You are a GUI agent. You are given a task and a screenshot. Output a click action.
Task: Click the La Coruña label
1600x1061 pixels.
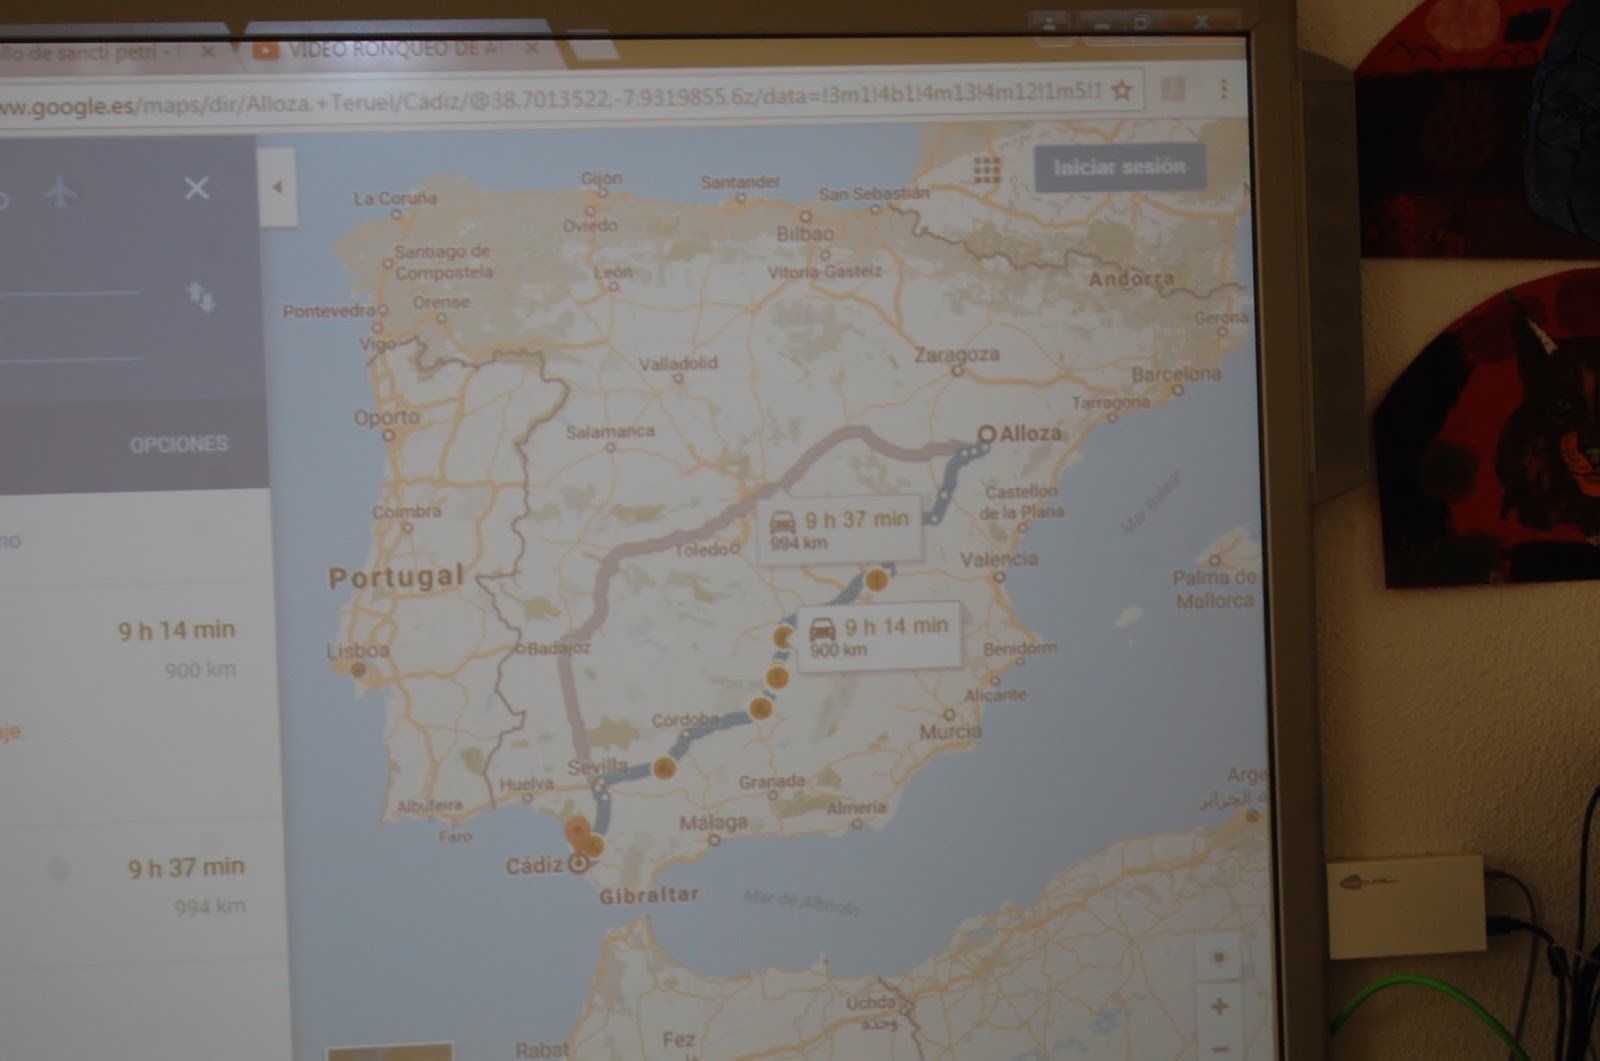pyautogui.click(x=395, y=198)
